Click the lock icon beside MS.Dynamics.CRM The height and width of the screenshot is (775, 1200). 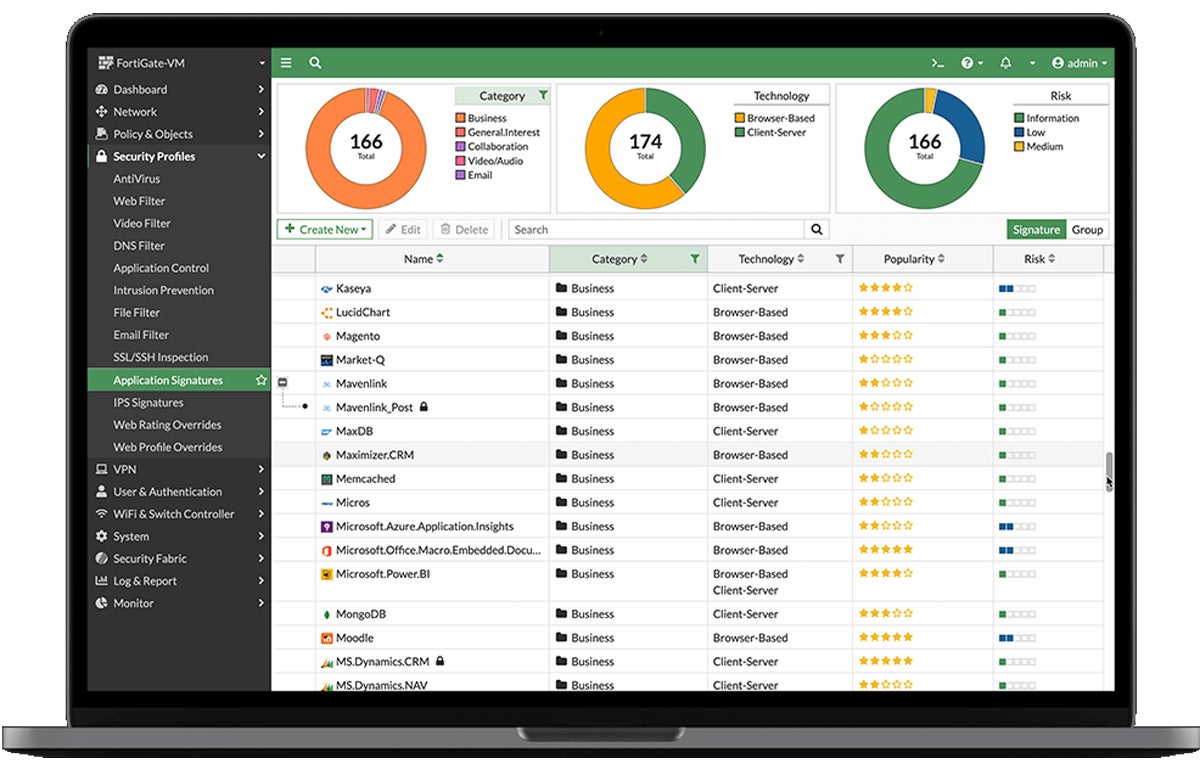pos(440,661)
